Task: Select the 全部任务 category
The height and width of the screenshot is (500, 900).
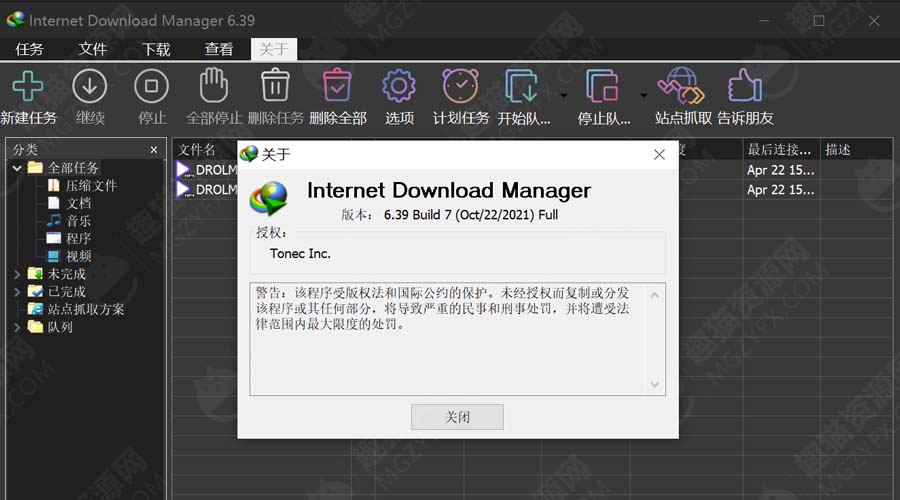Action: [x=73, y=168]
